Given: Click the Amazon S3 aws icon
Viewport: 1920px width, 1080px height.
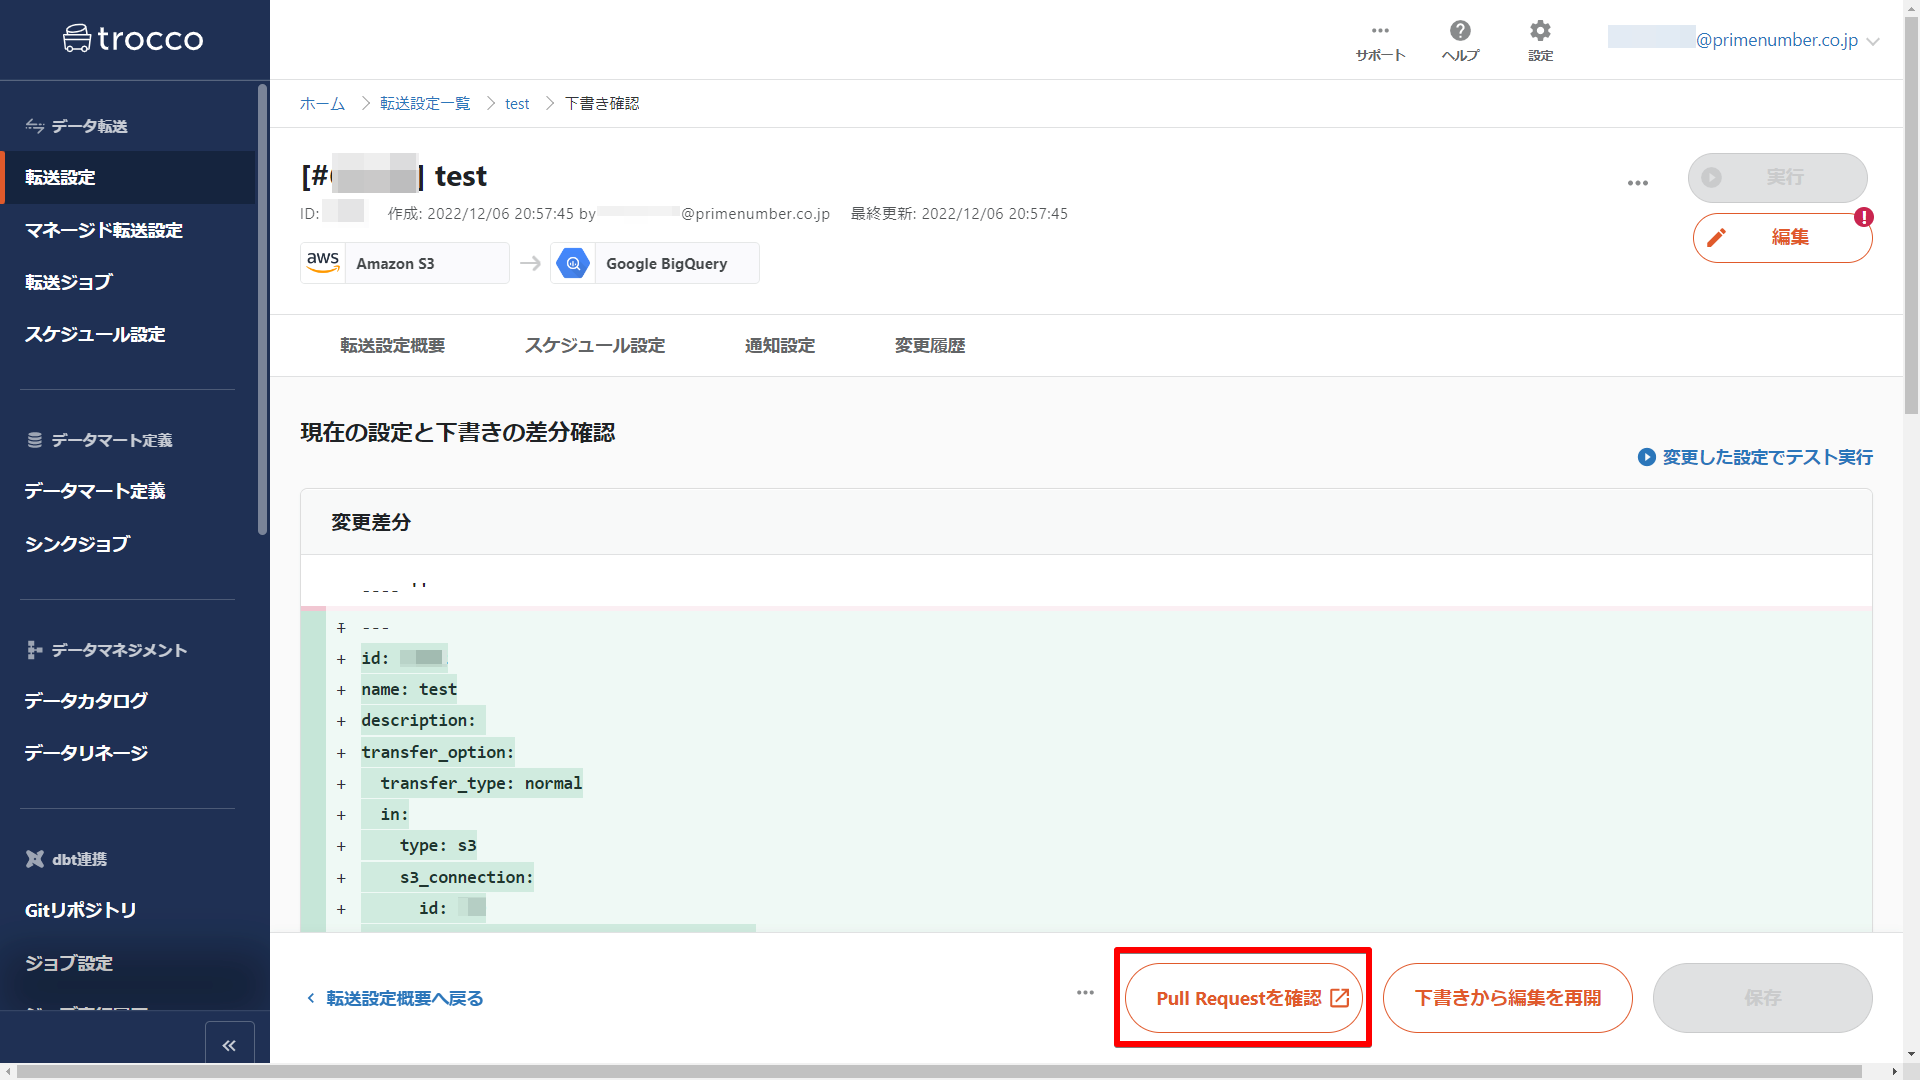Looking at the screenshot, I should pos(323,263).
